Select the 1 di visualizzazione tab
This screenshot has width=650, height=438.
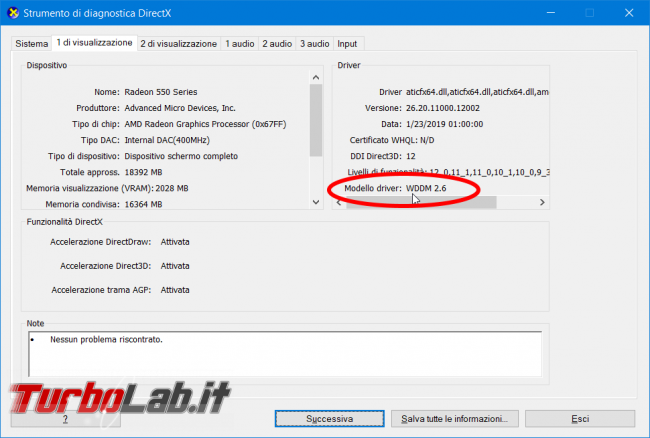tap(94, 43)
